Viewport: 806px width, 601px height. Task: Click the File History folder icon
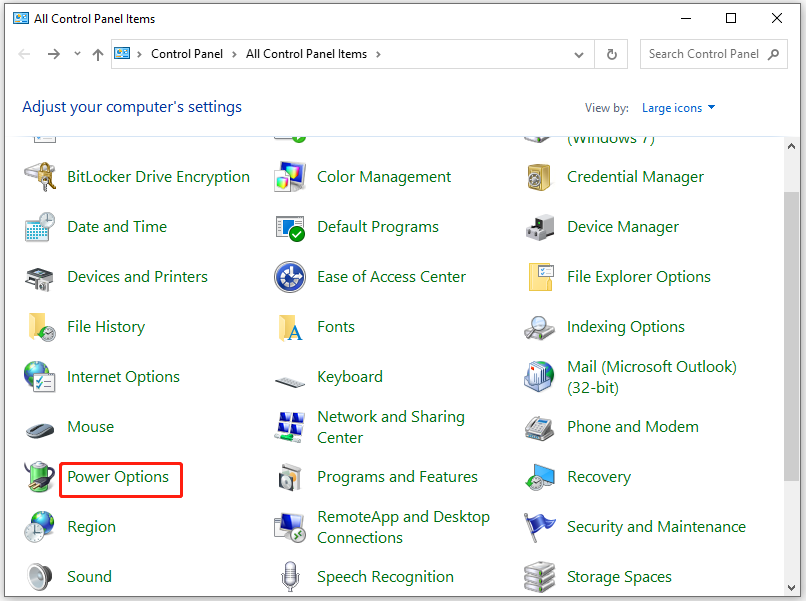pyautogui.click(x=41, y=327)
